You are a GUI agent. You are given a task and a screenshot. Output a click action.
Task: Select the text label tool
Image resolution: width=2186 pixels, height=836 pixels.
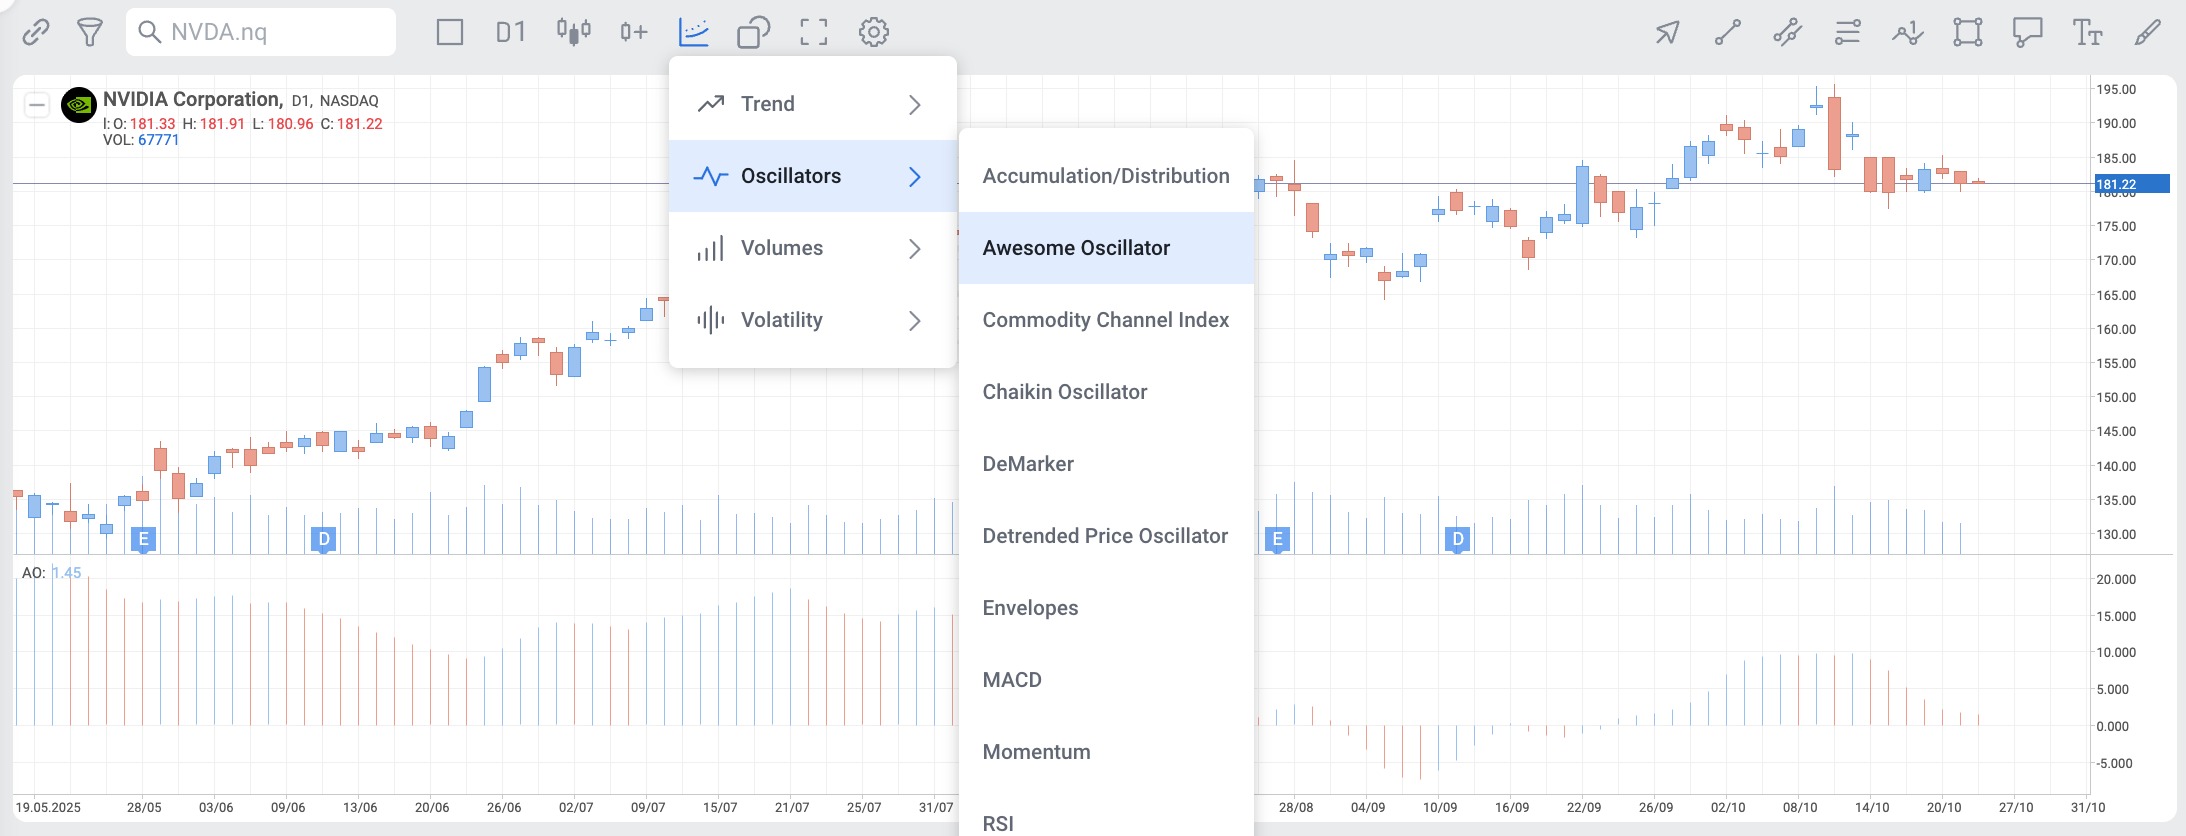pyautogui.click(x=2087, y=33)
